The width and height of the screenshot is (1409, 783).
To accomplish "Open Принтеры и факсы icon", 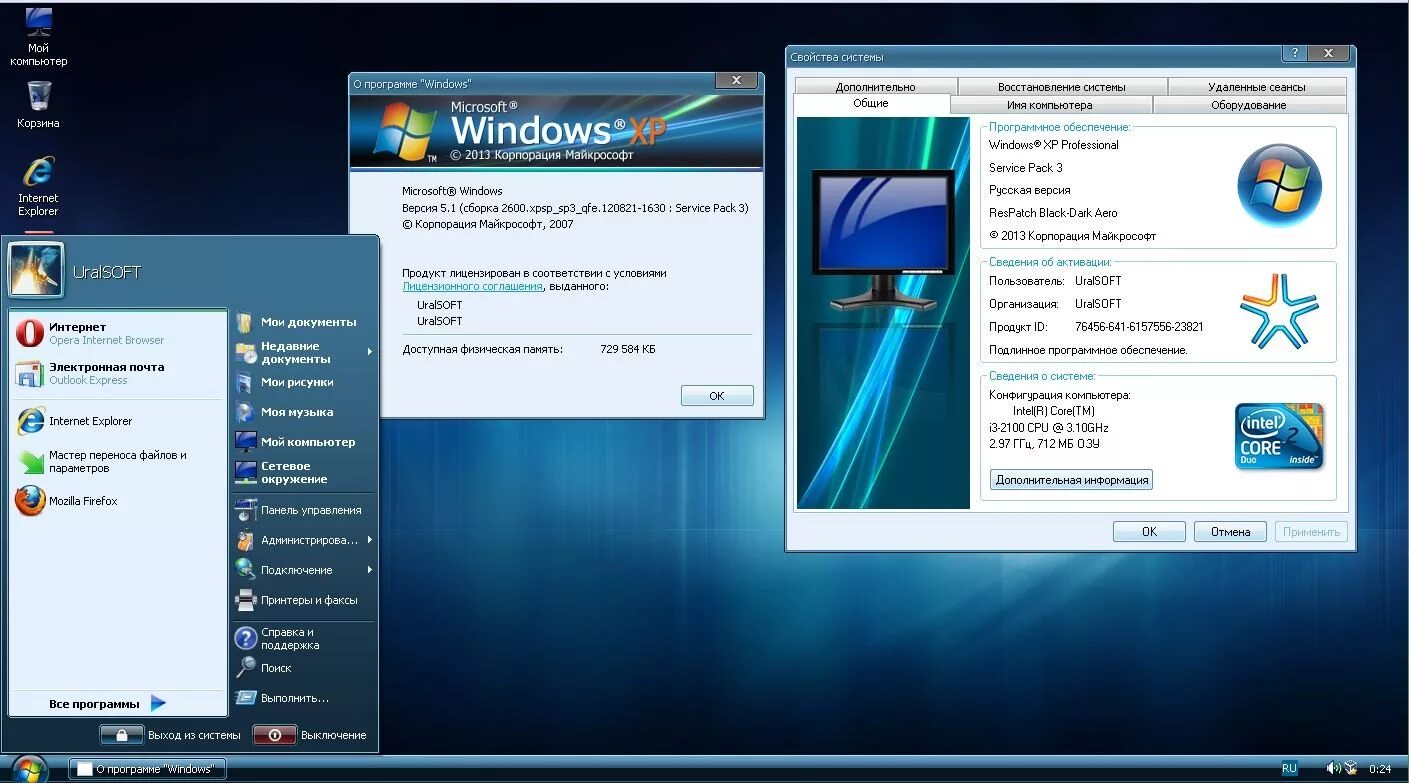I will (x=245, y=600).
